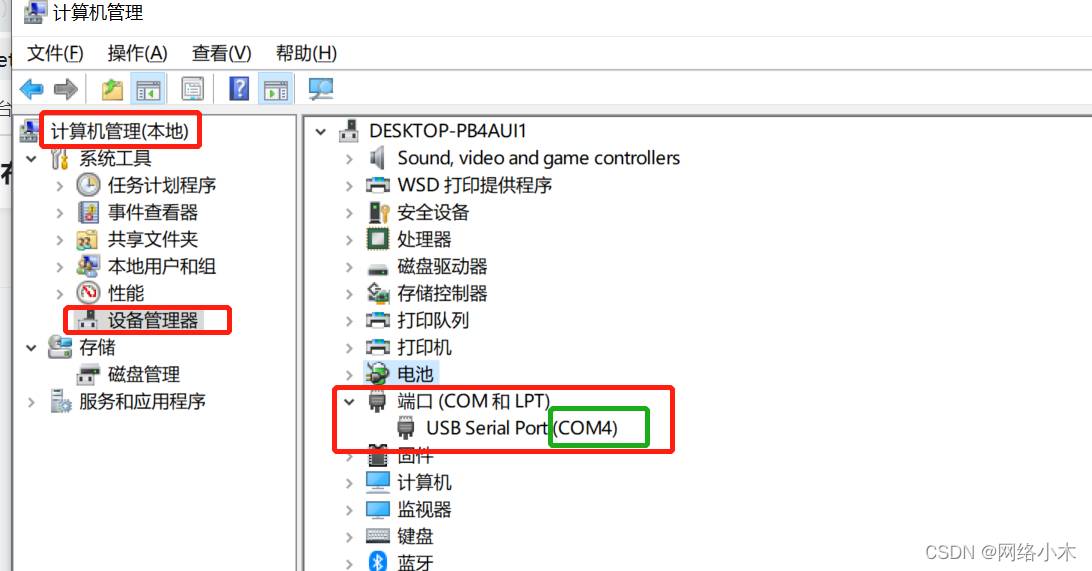Click the Properties toolbar icon

coord(192,89)
